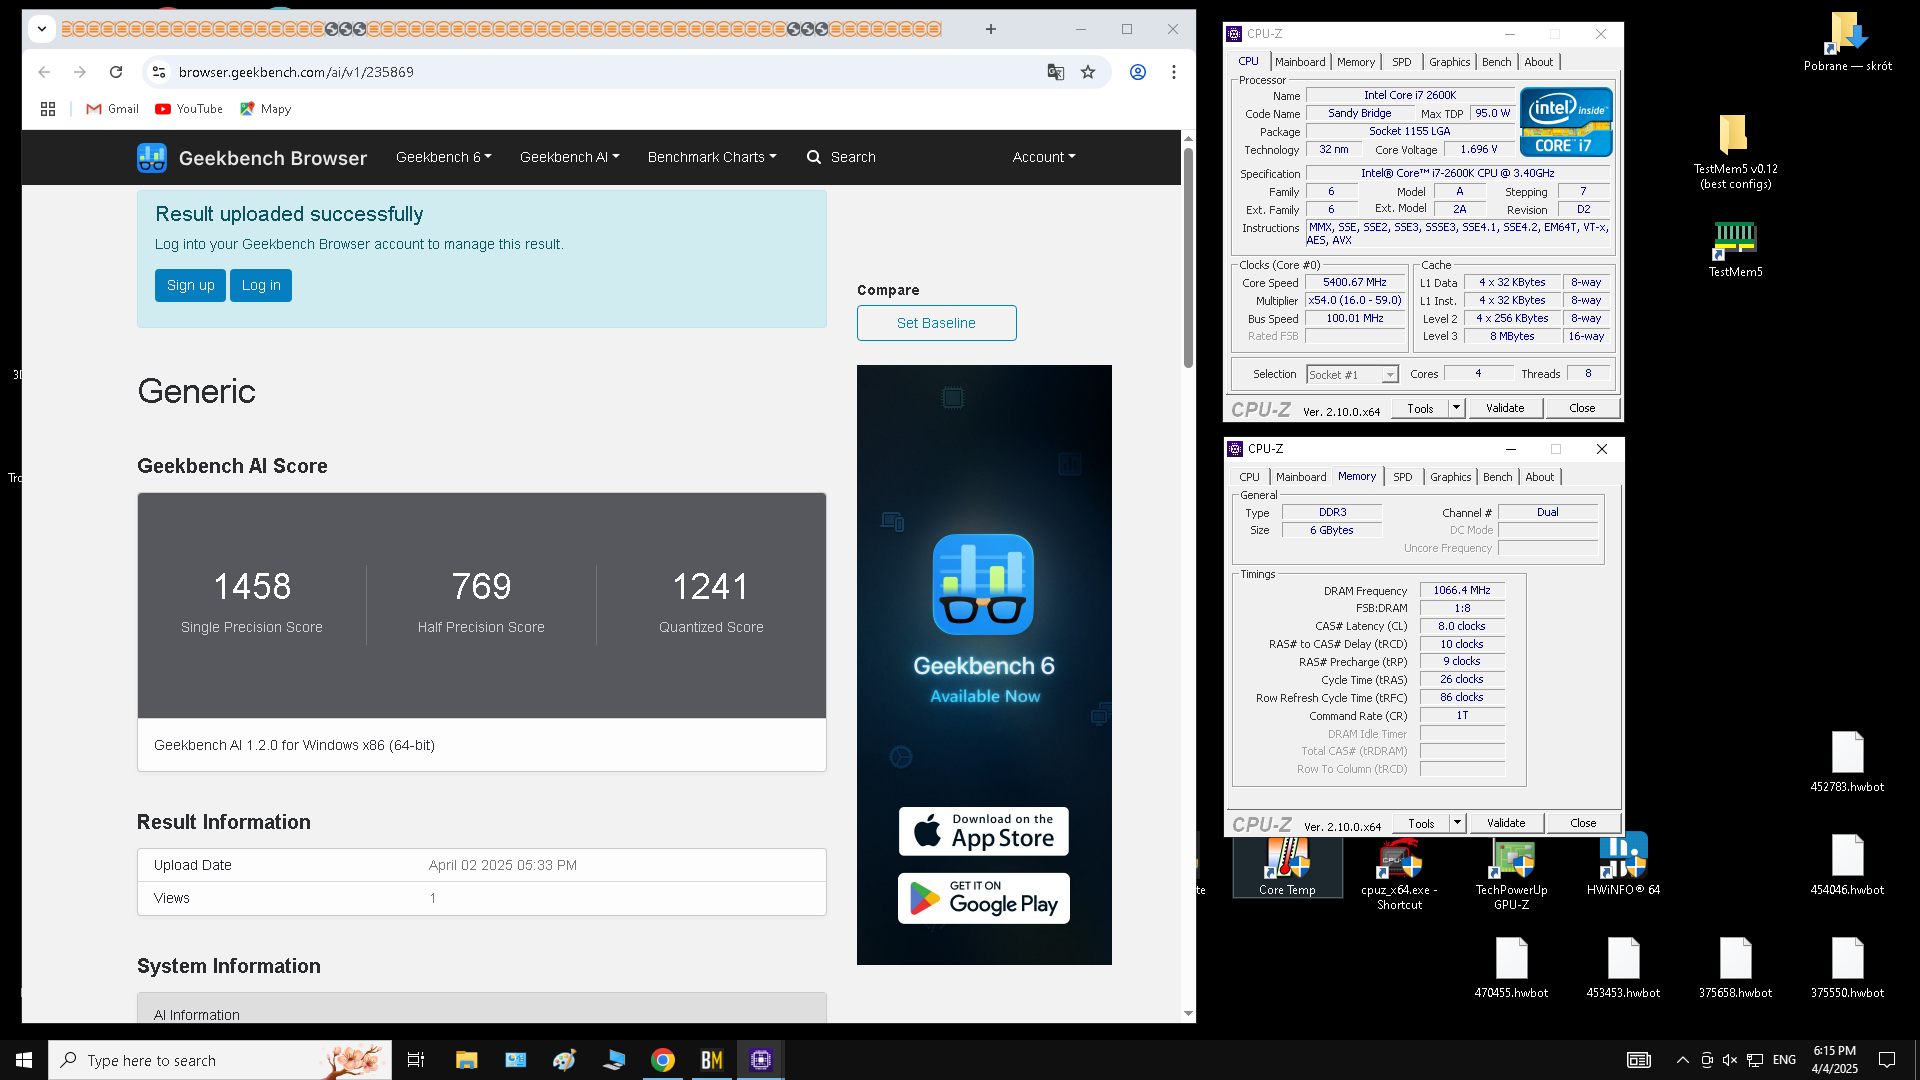Expand the Geekbench 6 menu
Viewport: 1920px width, 1080px height.
(x=444, y=157)
